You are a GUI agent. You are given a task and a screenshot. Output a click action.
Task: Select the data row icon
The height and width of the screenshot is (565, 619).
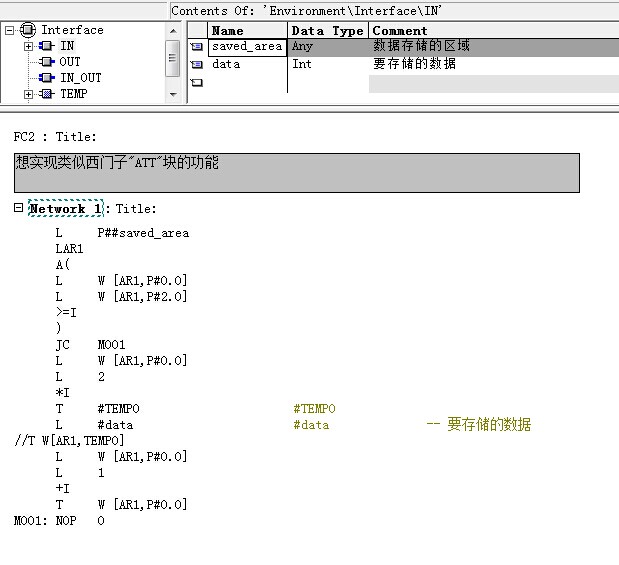197,64
